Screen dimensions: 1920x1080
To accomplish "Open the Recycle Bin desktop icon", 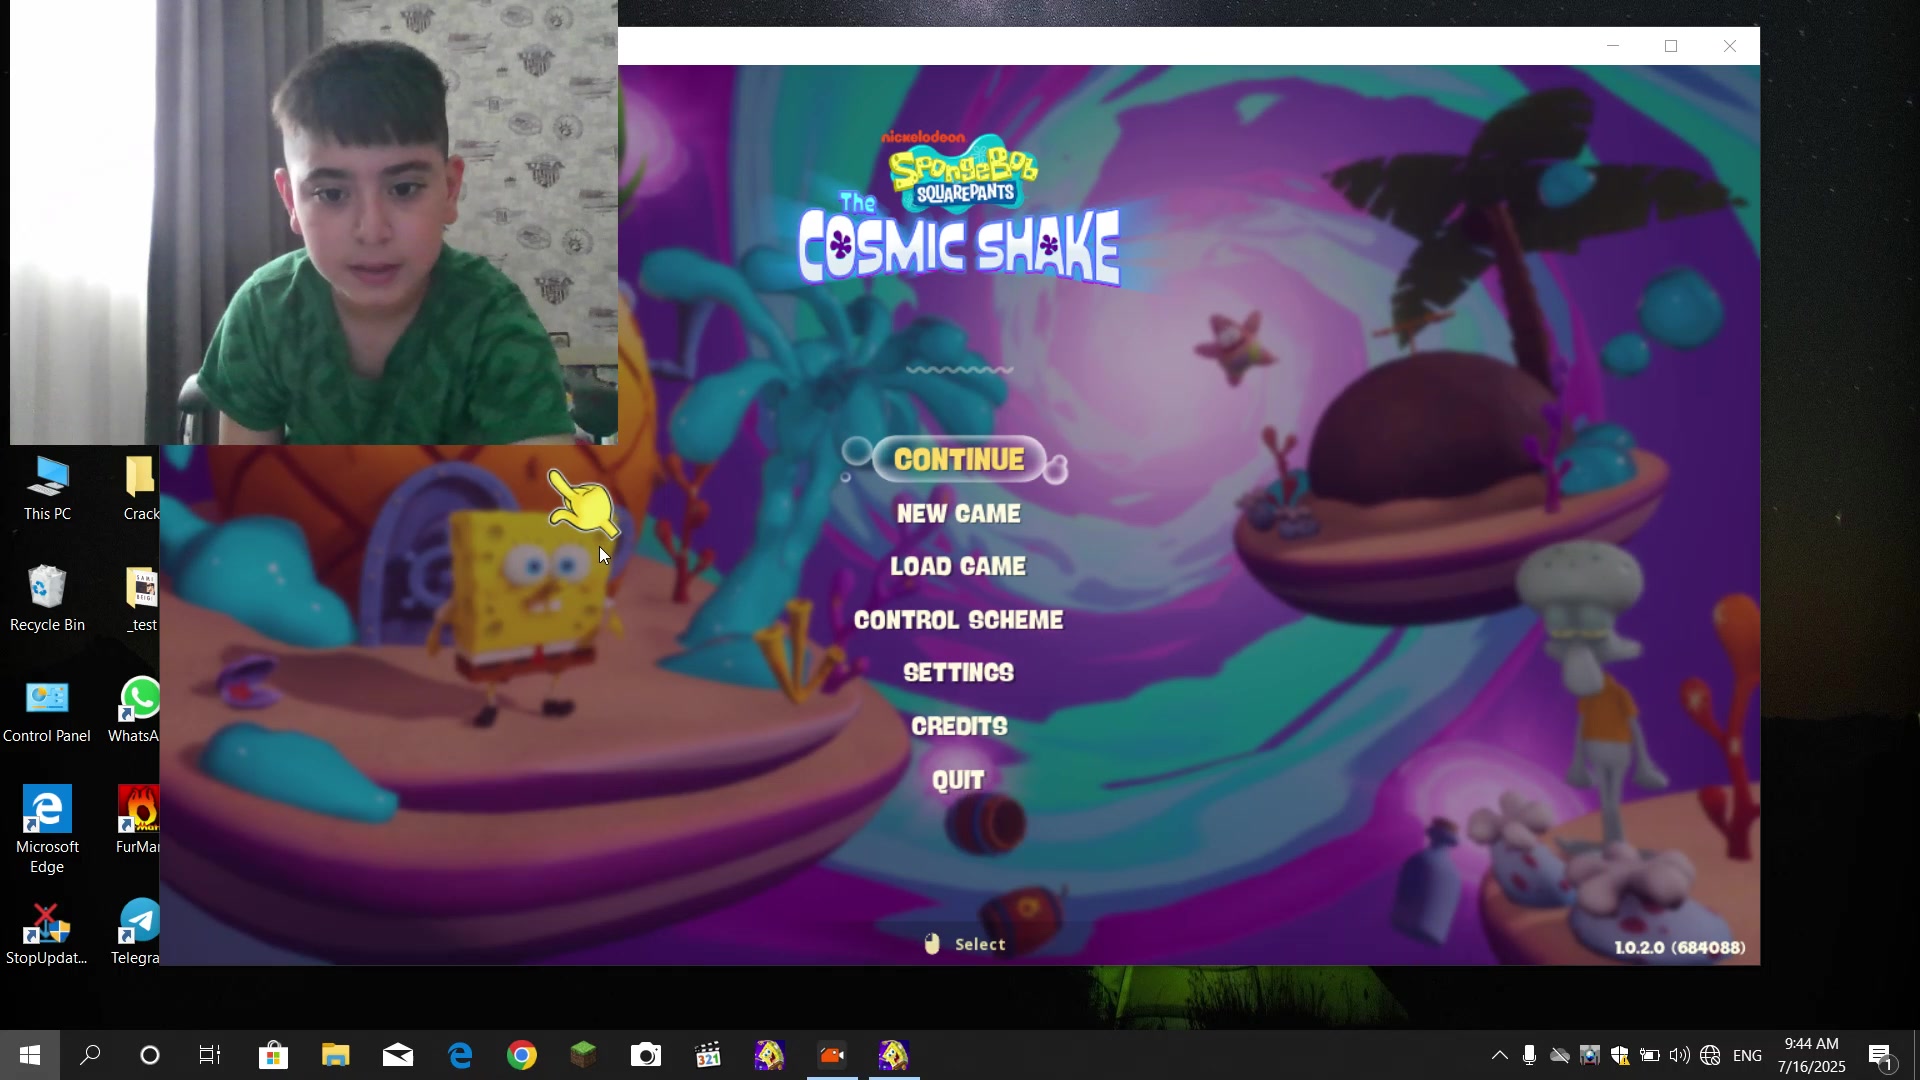I will coord(47,599).
